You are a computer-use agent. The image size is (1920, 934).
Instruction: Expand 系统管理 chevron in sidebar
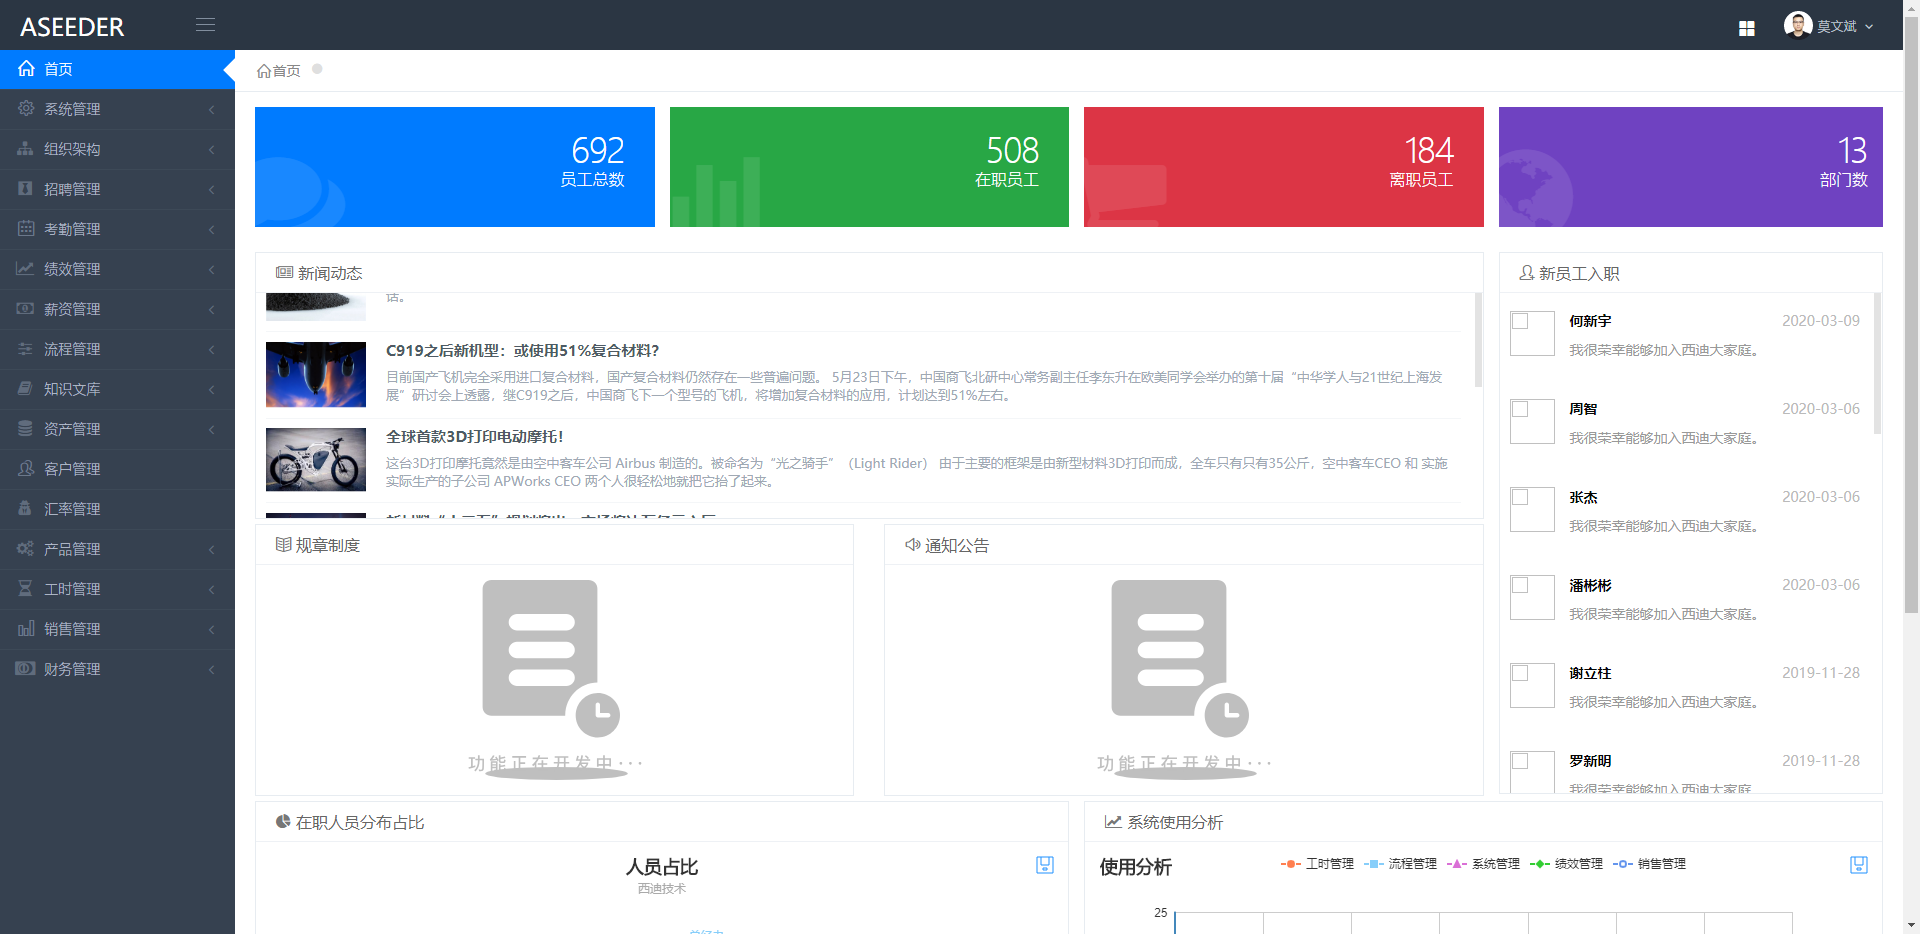212,109
